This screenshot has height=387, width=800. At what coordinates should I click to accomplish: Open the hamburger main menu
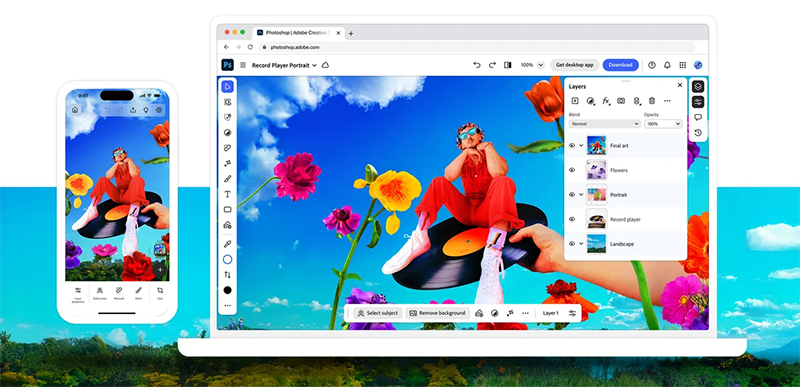tap(243, 65)
